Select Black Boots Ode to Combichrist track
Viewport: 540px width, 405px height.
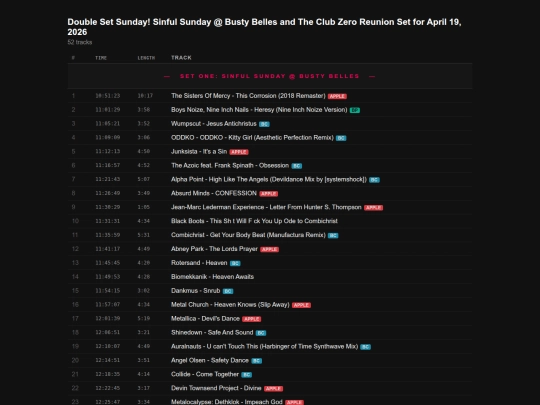pos(254,221)
